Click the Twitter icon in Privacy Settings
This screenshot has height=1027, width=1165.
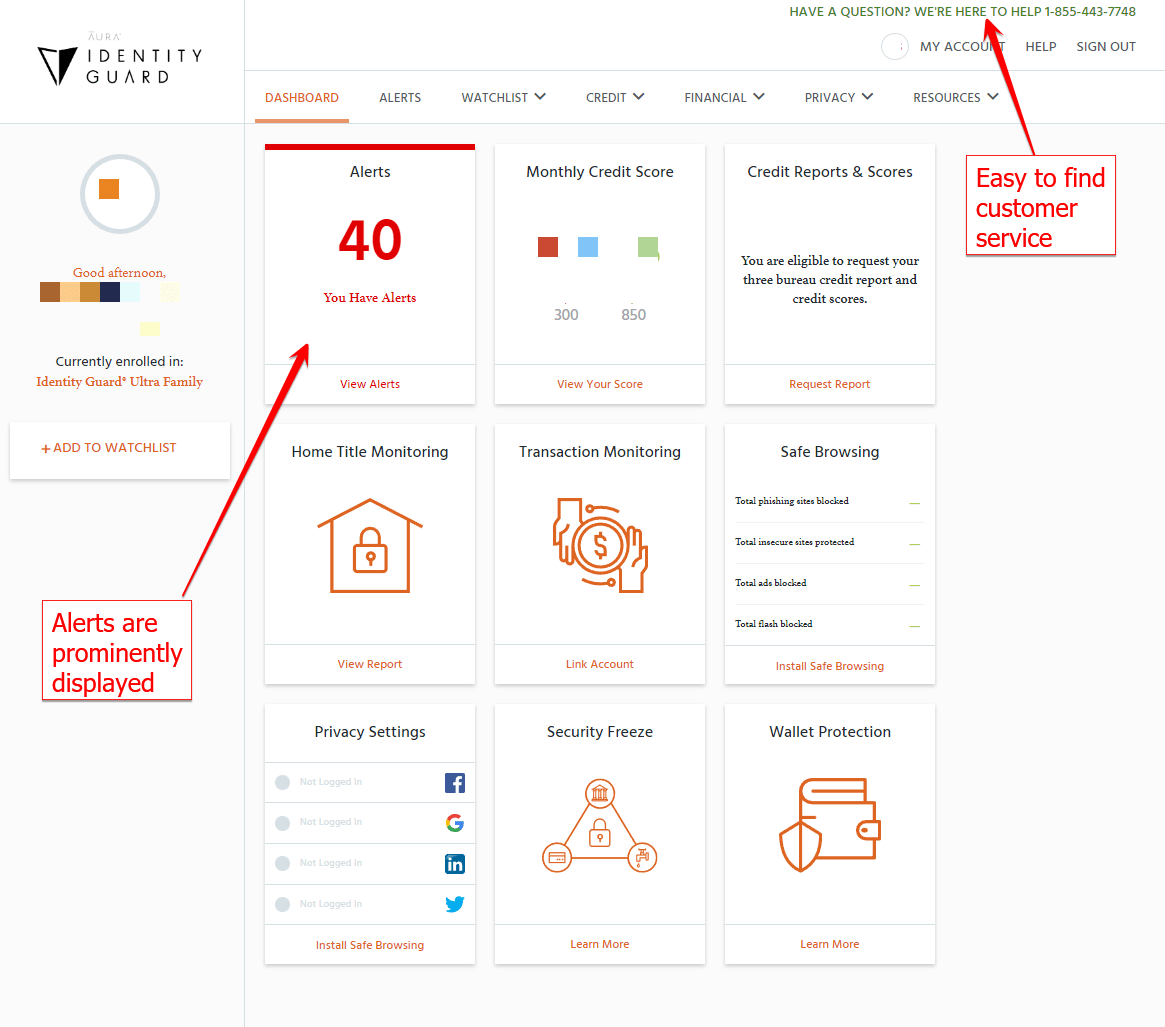pos(455,903)
